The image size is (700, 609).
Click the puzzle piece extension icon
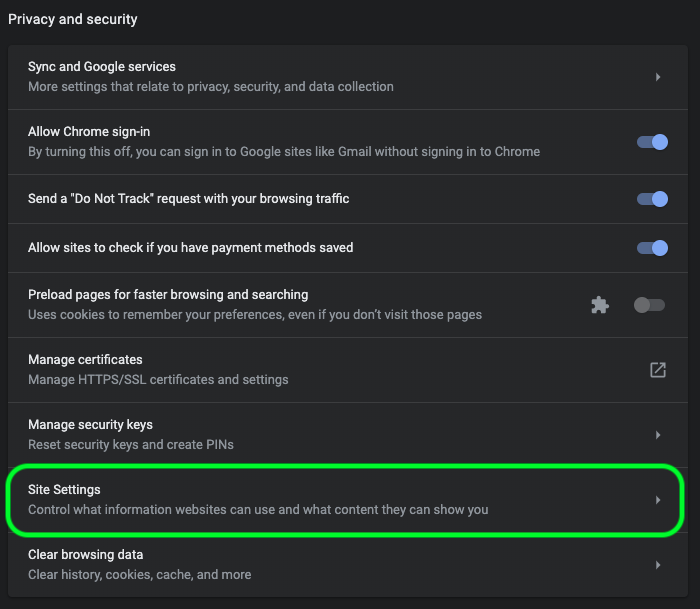pyautogui.click(x=600, y=305)
